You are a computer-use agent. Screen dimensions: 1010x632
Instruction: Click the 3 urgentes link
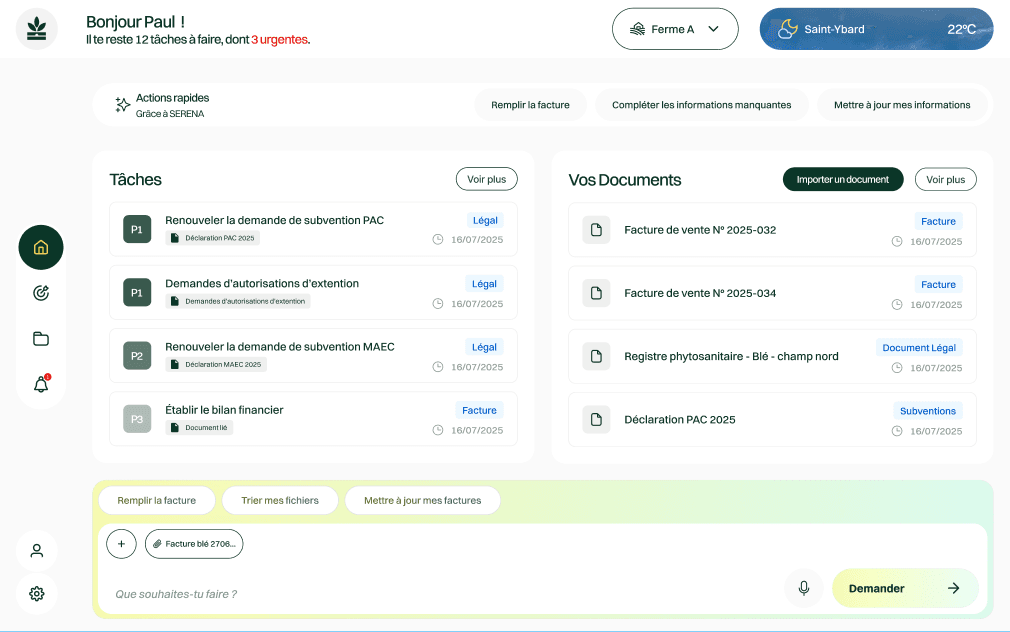[280, 40]
